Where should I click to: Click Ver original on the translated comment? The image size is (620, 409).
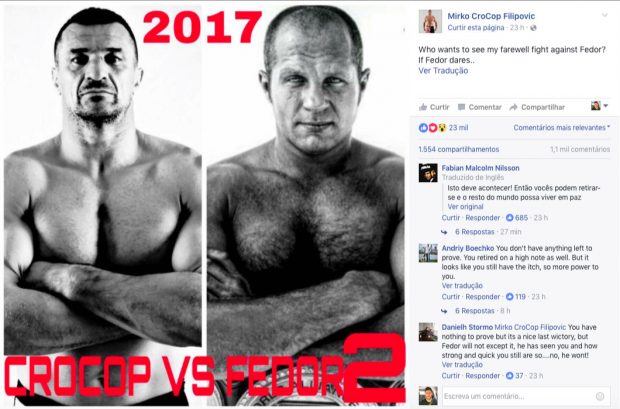(465, 206)
